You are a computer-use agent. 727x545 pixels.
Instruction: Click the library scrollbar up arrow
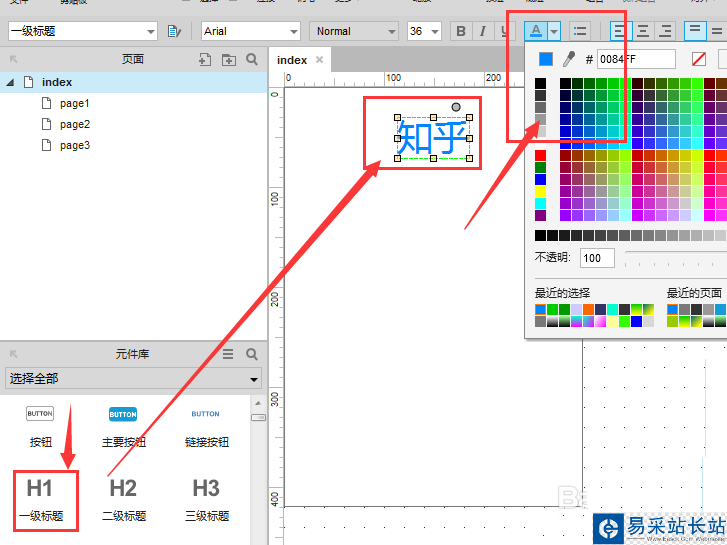pyautogui.click(x=258, y=403)
